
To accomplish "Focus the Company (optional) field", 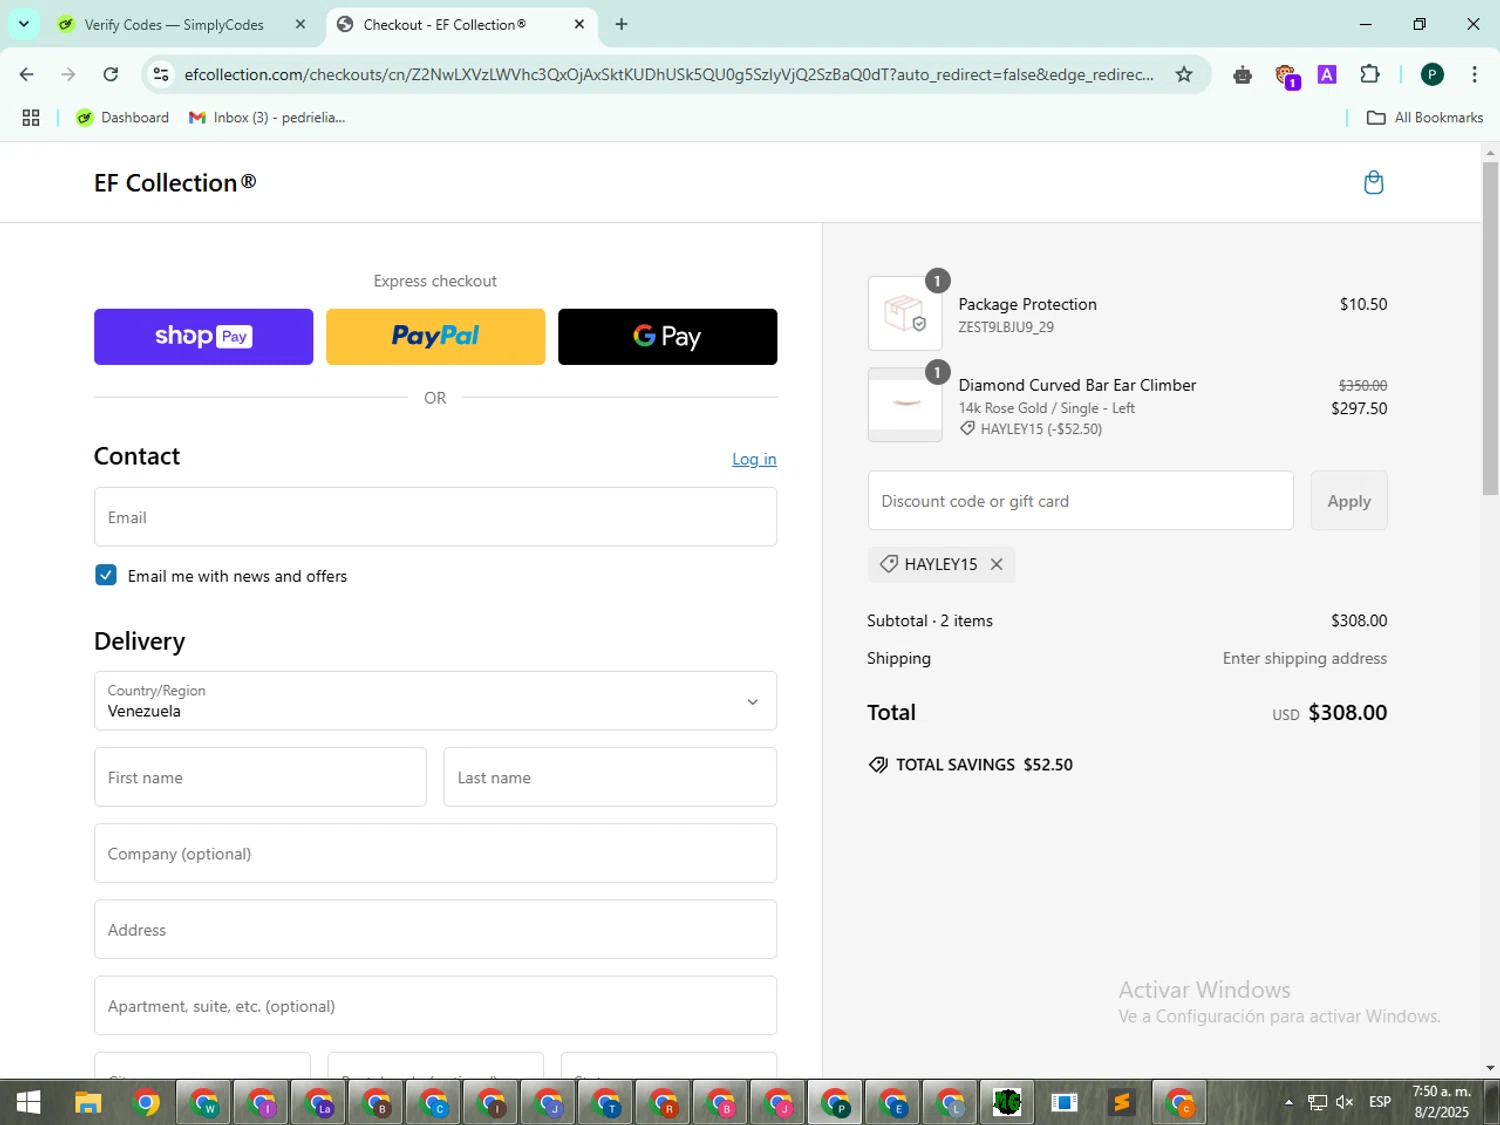I will (435, 853).
